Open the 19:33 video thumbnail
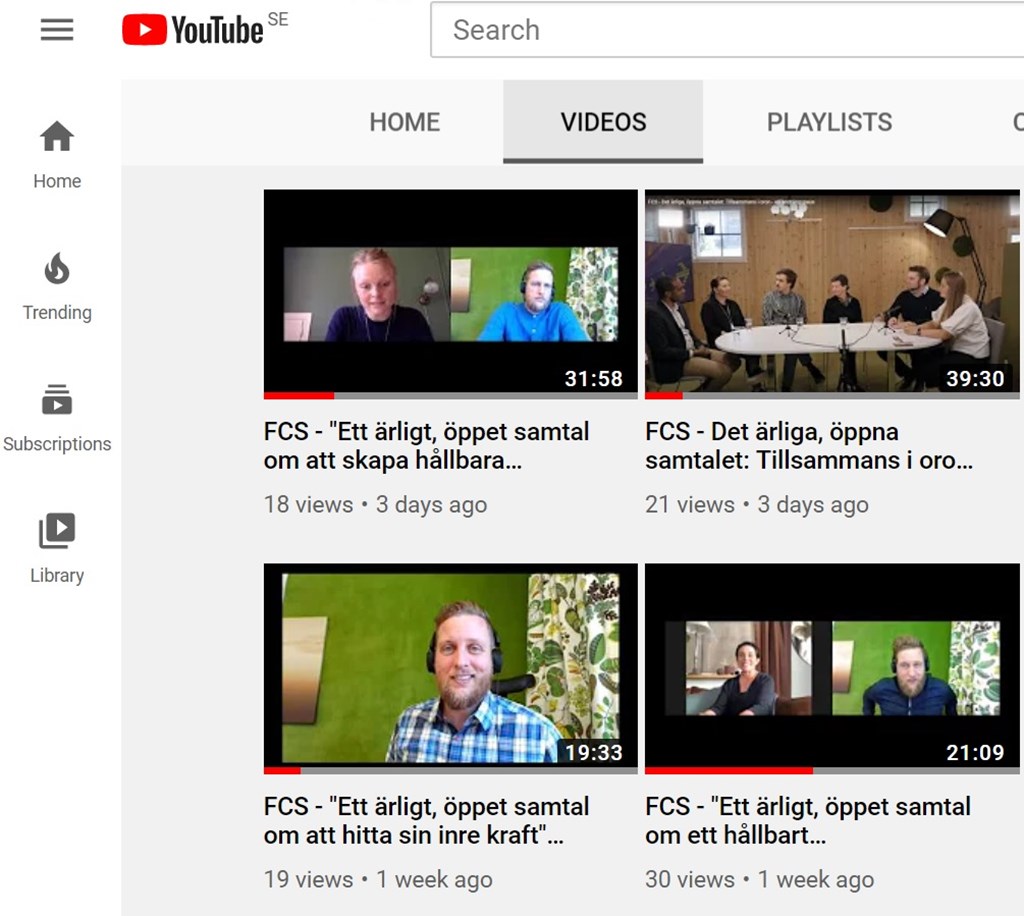Viewport: 1024px width, 916px height. (x=450, y=665)
